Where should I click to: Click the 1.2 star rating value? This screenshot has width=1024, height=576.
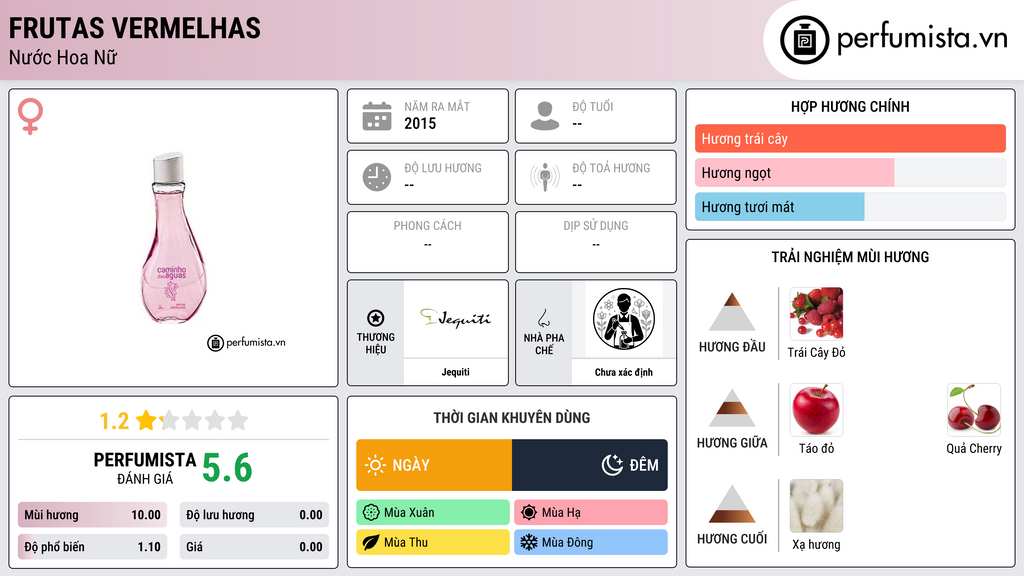[114, 421]
